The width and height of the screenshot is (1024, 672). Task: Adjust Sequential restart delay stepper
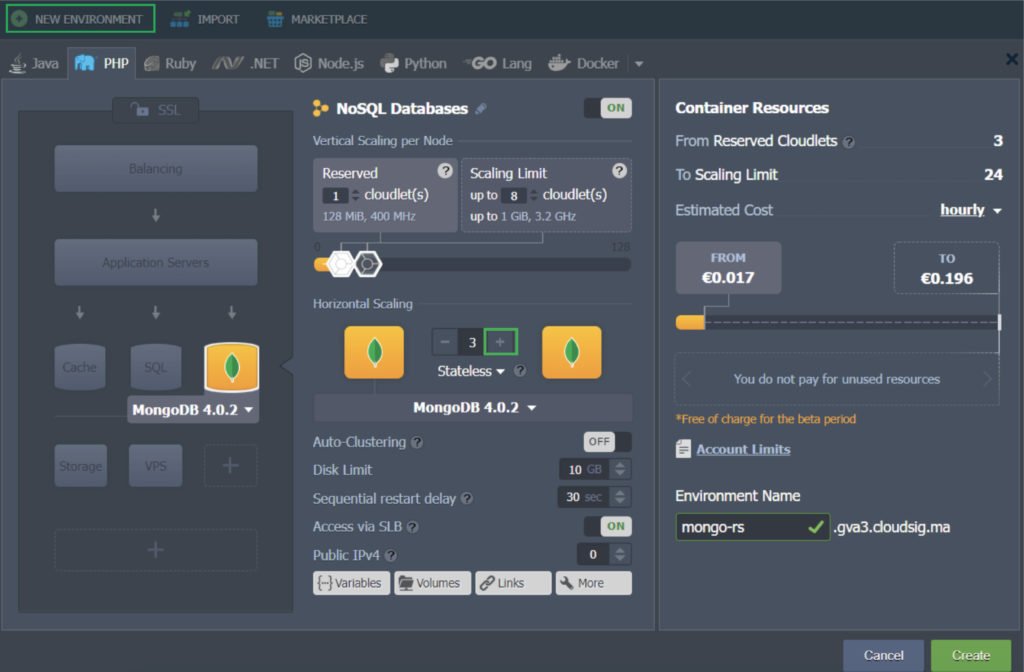[620, 497]
